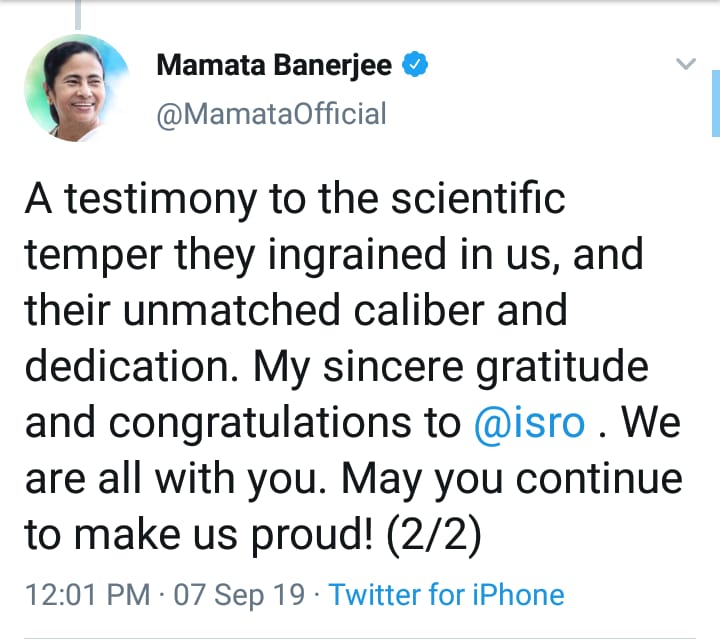The image size is (720, 641).
Task: Click the word 'gratitude' in the tweet
Action: tap(562, 367)
